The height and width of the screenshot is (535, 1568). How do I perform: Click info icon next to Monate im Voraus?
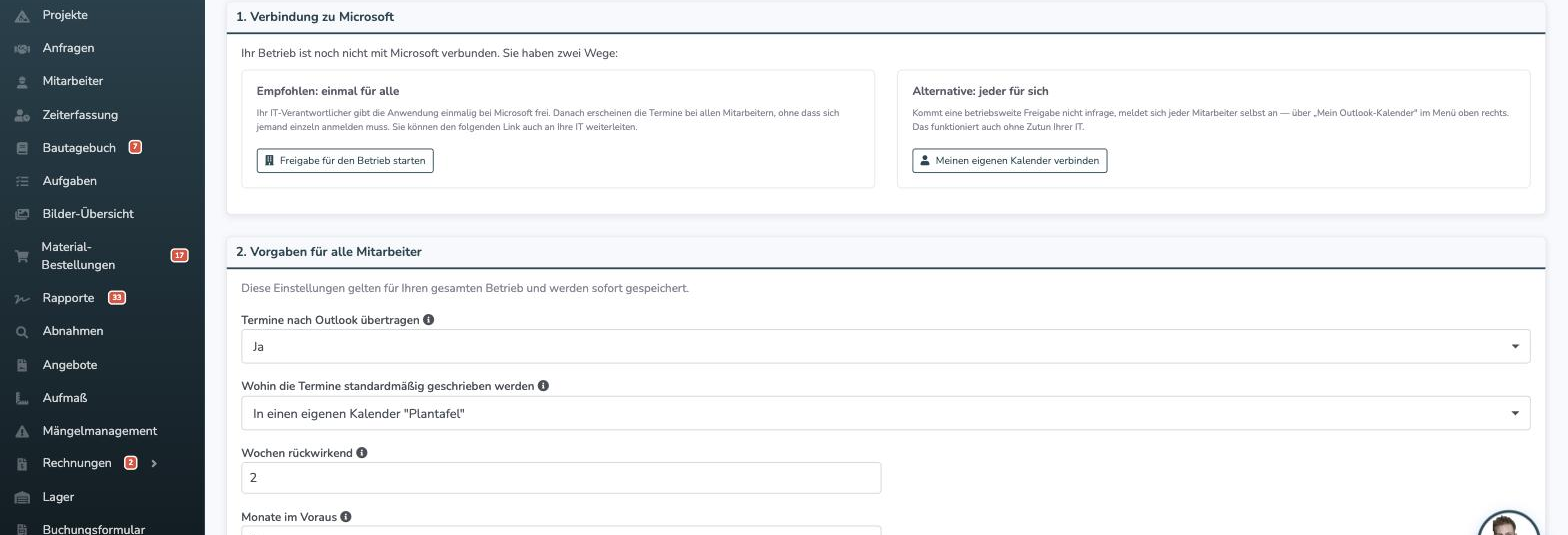tap(346, 517)
